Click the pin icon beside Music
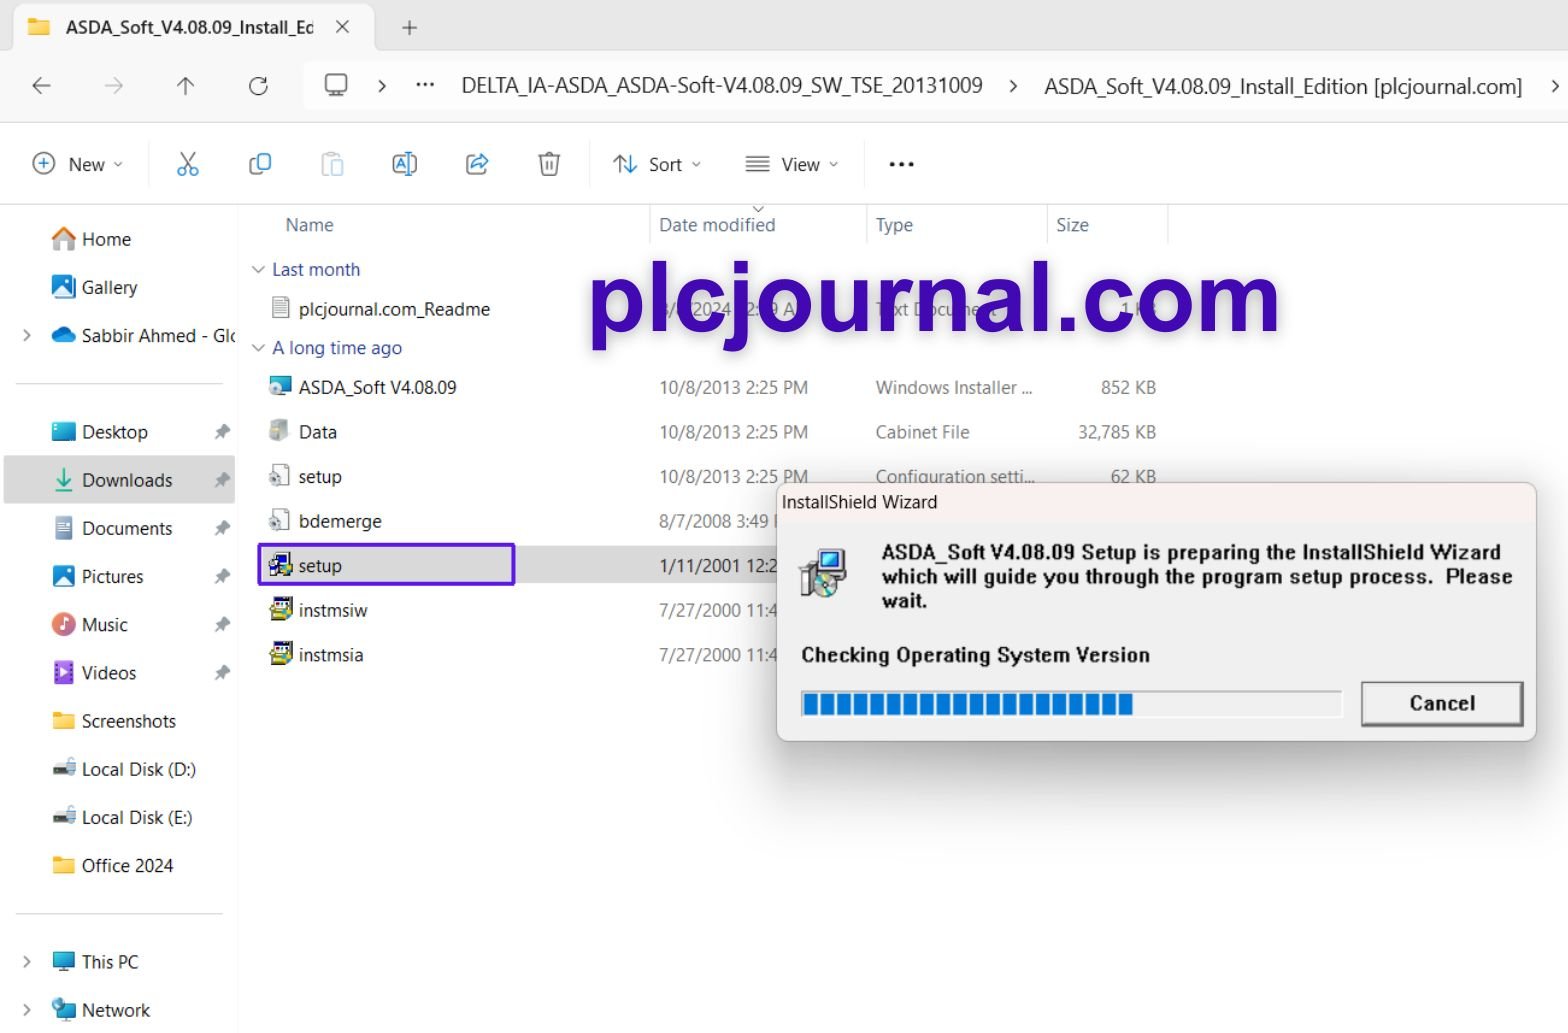This screenshot has height=1033, width=1568. 221,624
